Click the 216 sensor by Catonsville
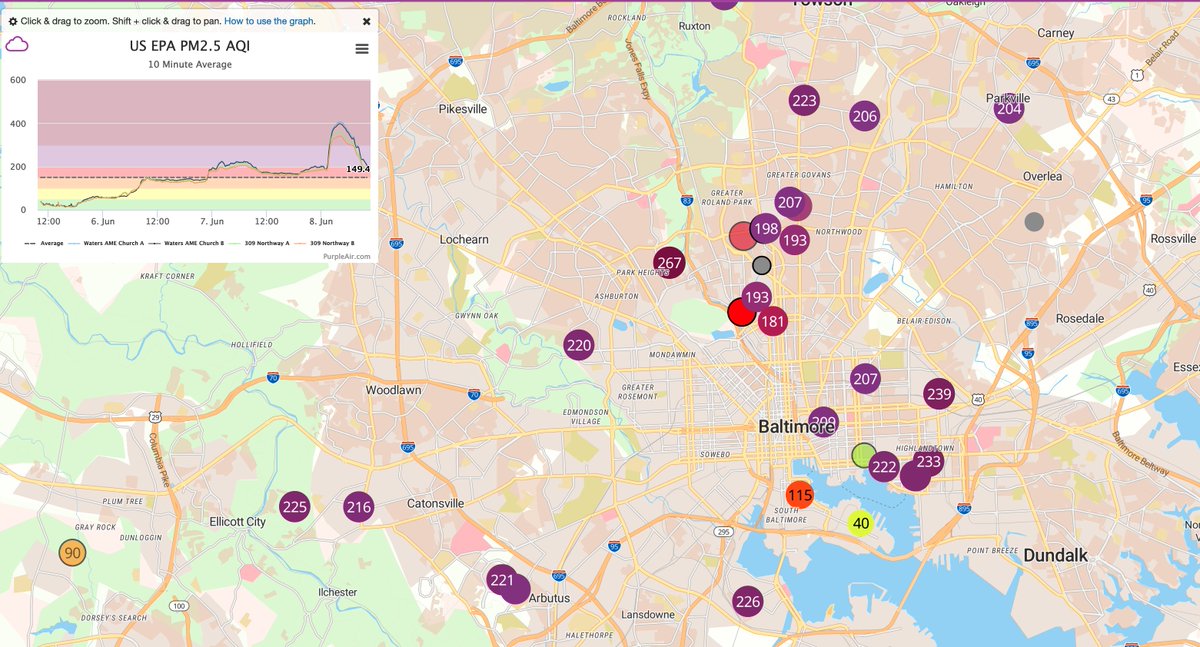The height and width of the screenshot is (647, 1200). pyautogui.click(x=358, y=507)
